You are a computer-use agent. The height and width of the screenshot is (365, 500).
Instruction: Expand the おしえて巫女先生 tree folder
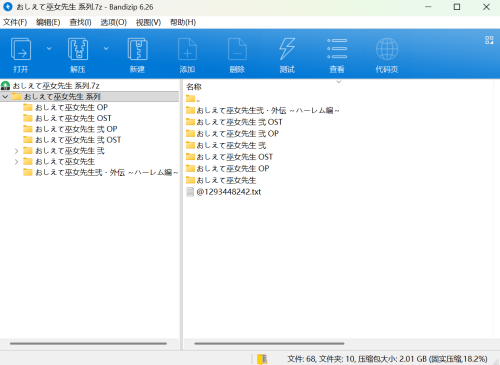16,162
